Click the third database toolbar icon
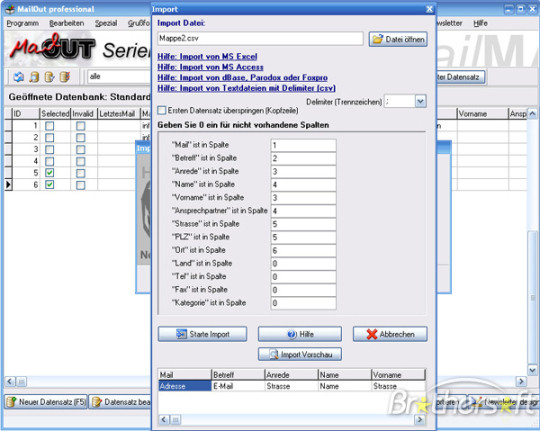 tap(49, 77)
